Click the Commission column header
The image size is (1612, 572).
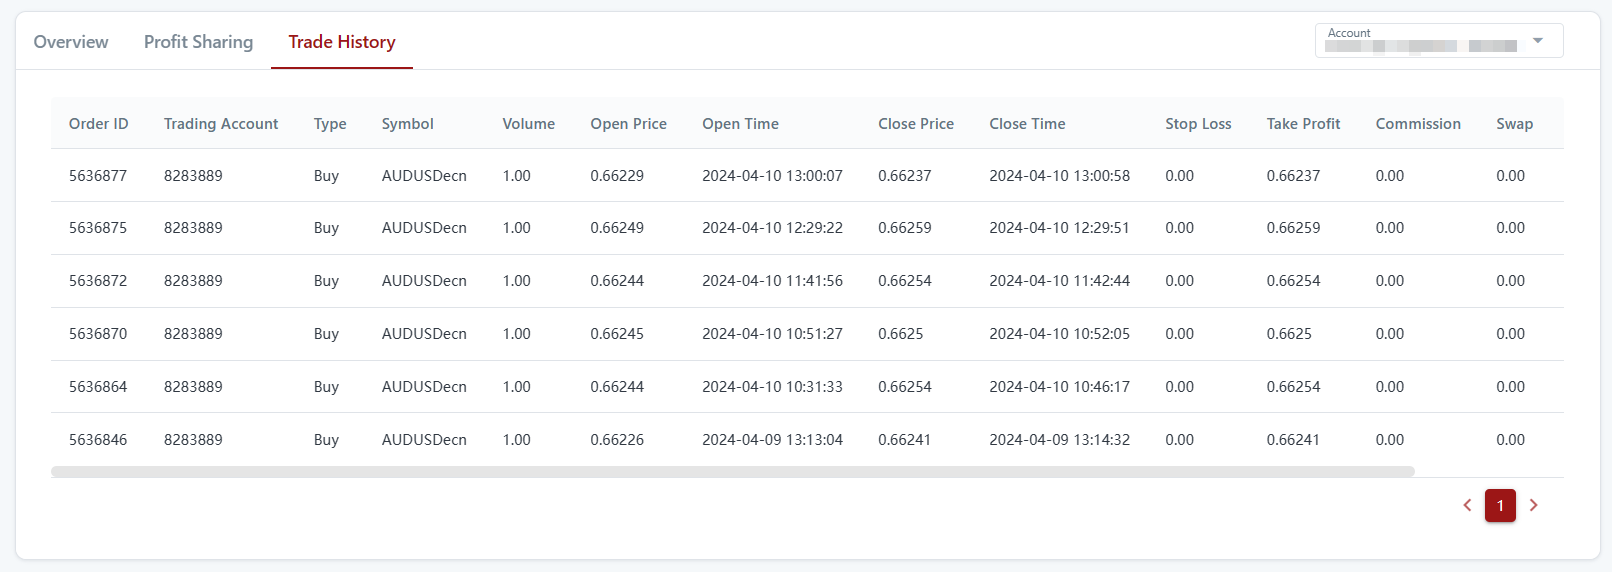(x=1417, y=124)
